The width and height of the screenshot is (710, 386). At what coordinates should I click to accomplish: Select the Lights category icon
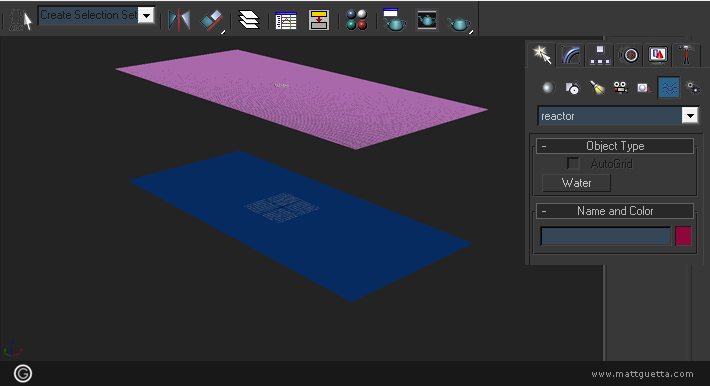pos(597,87)
